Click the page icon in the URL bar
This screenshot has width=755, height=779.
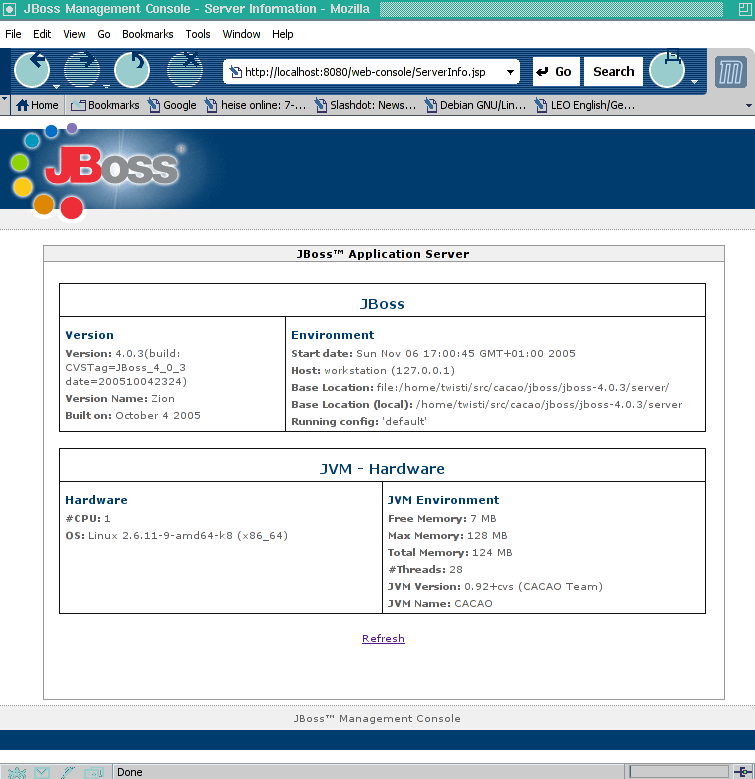(235, 72)
